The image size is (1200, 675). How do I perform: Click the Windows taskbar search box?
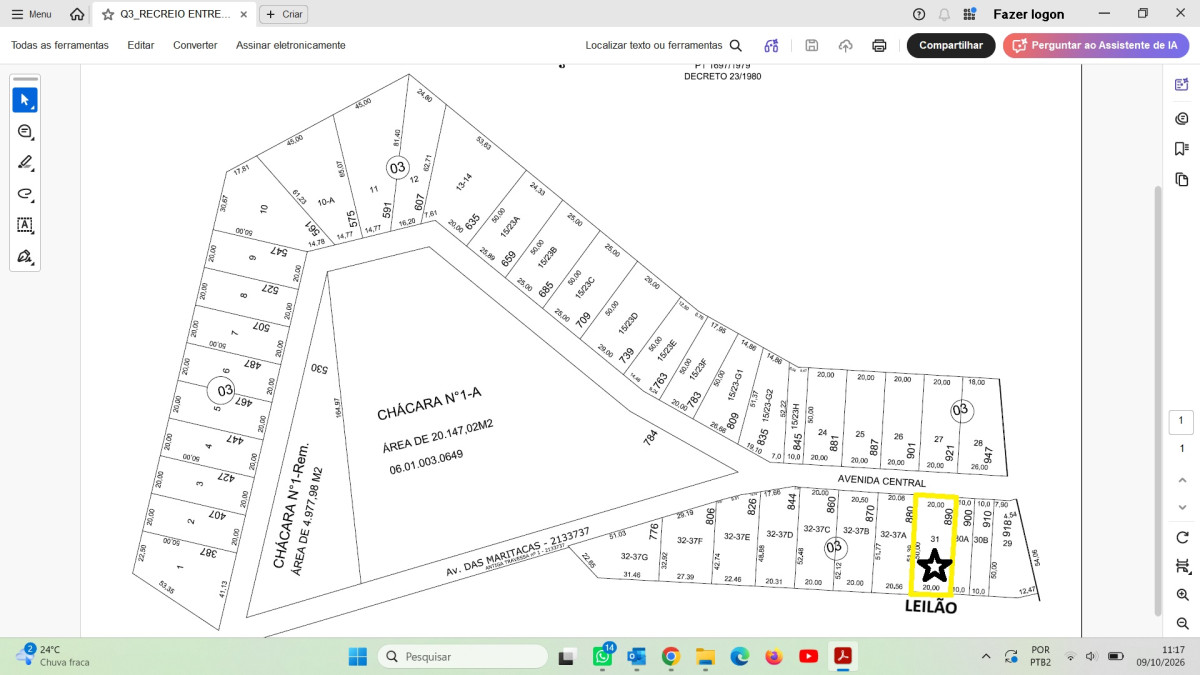pos(462,657)
